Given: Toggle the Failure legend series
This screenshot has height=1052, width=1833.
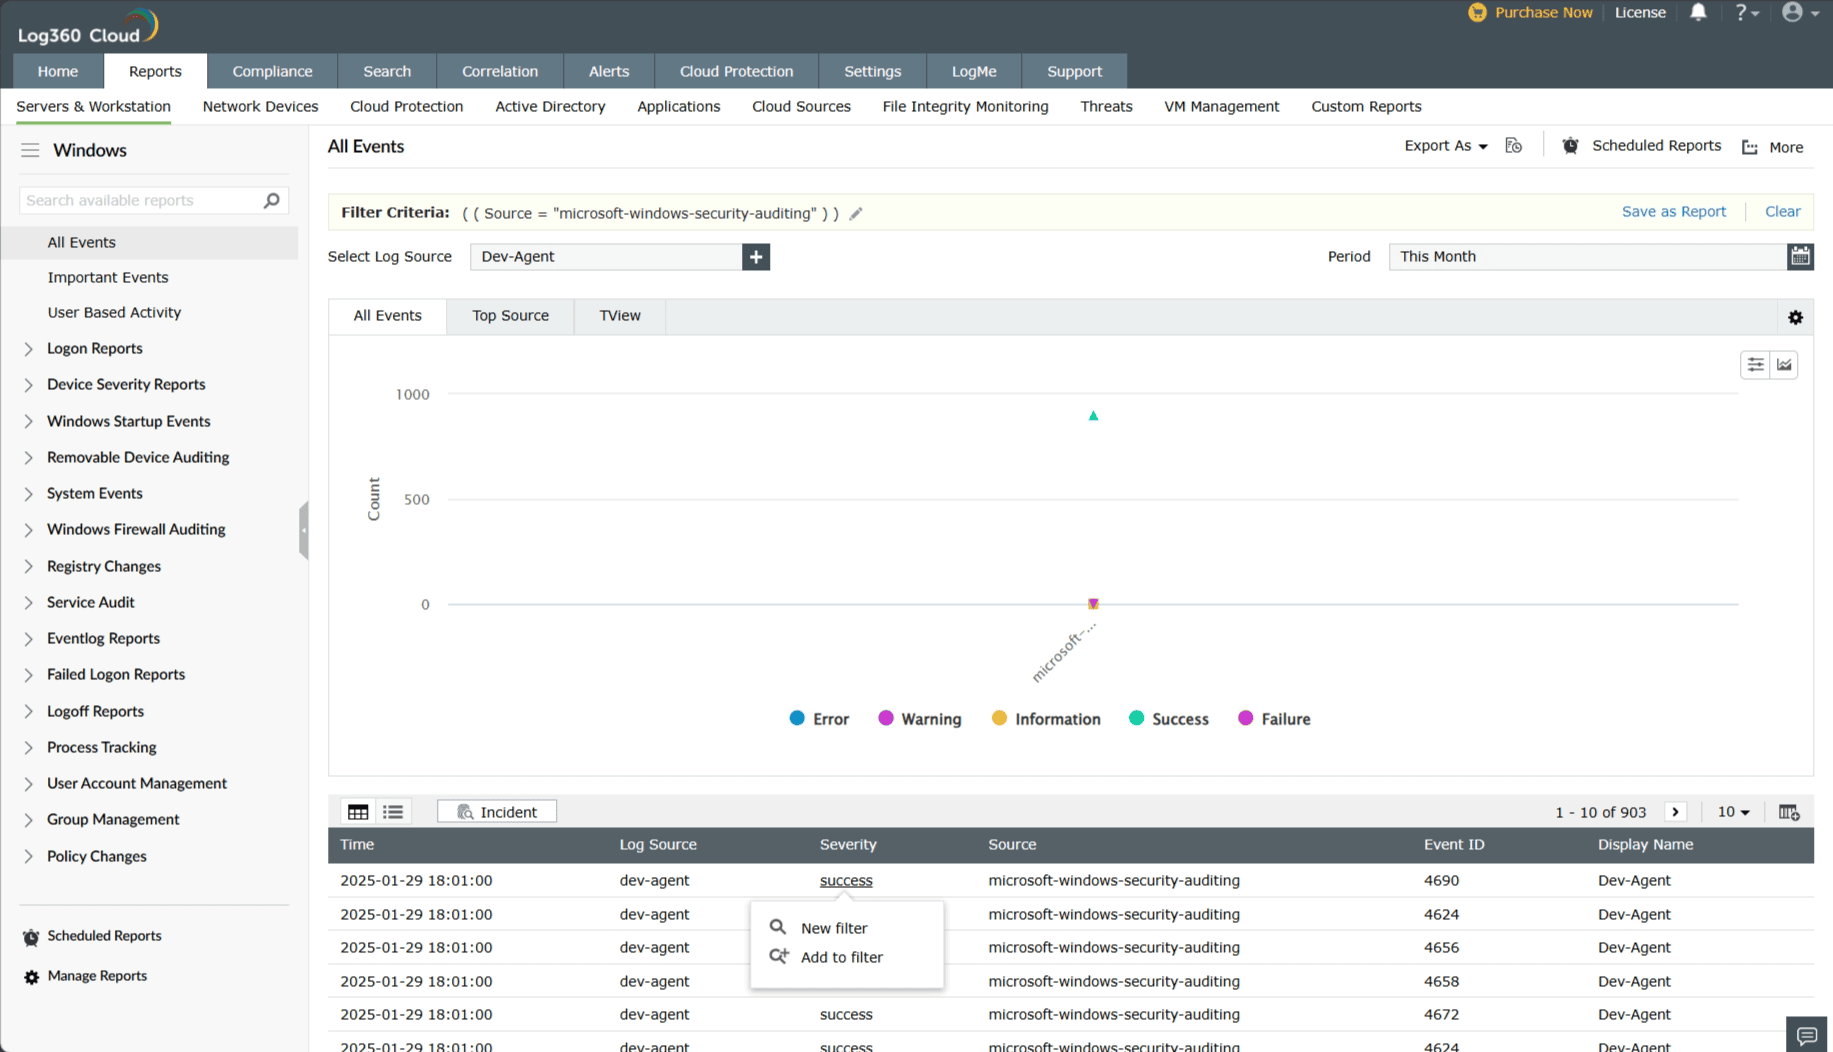Looking at the screenshot, I should (x=1274, y=719).
